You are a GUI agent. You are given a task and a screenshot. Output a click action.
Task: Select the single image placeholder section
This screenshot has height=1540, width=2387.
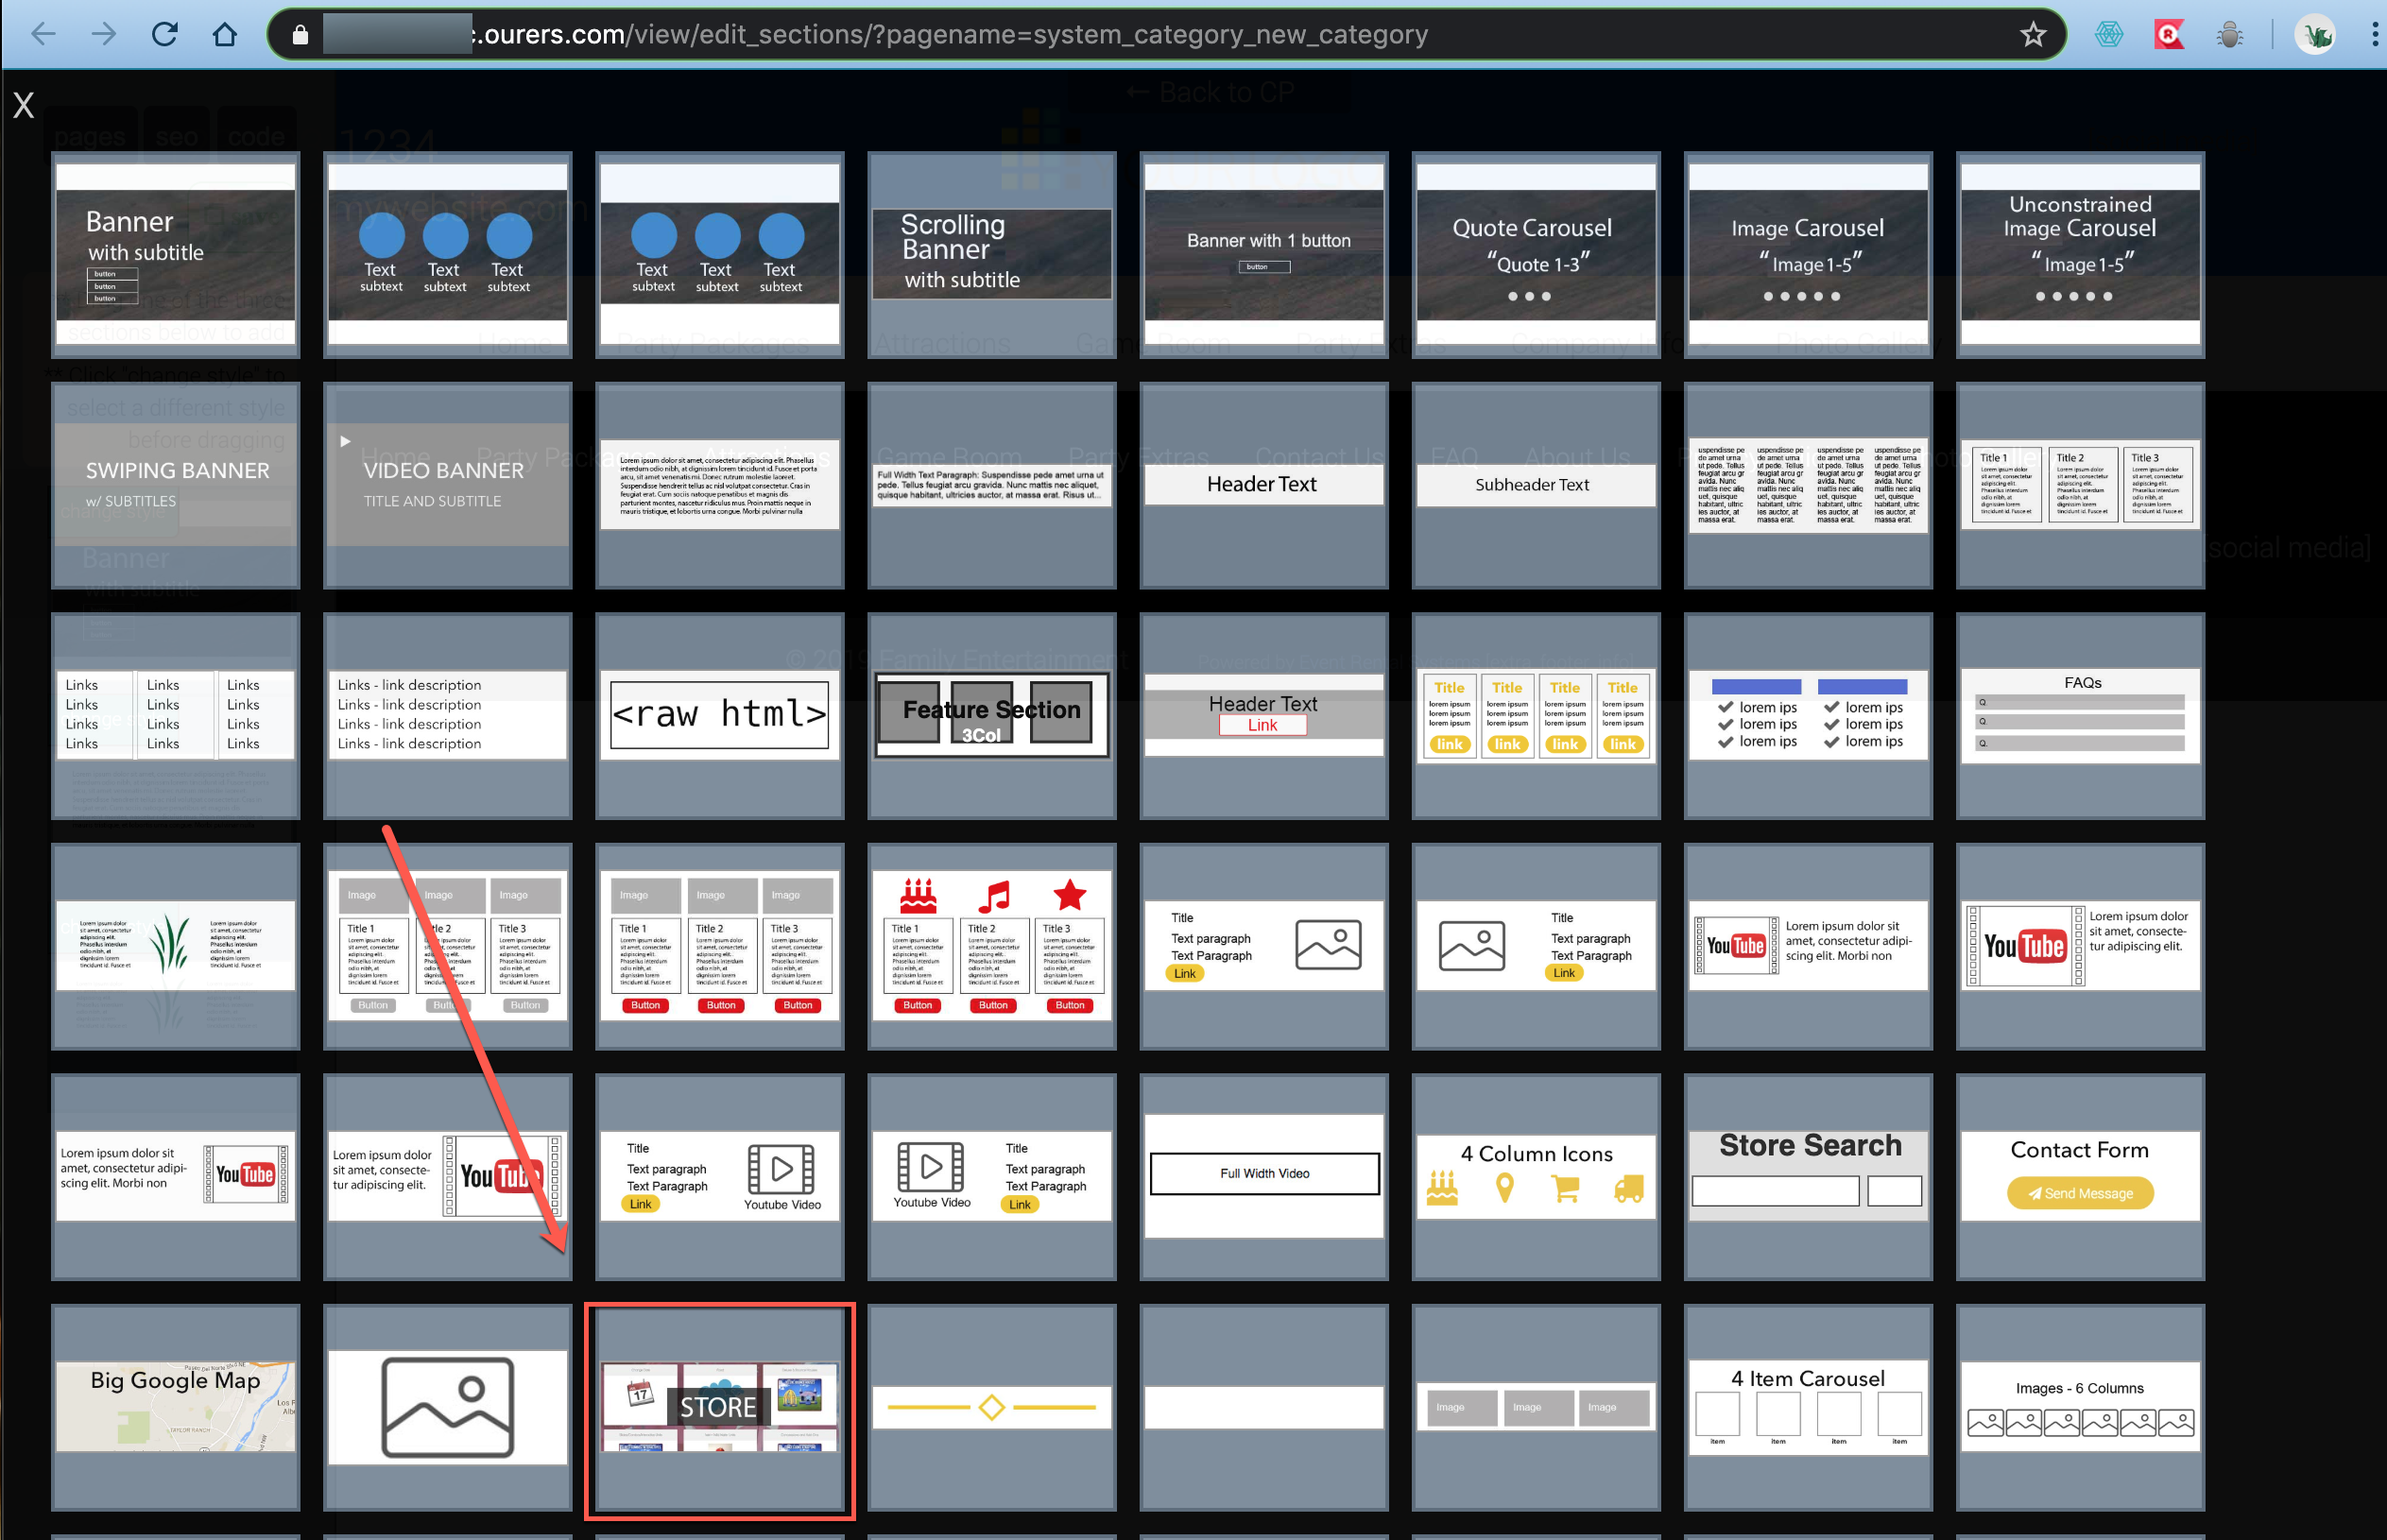point(448,1407)
